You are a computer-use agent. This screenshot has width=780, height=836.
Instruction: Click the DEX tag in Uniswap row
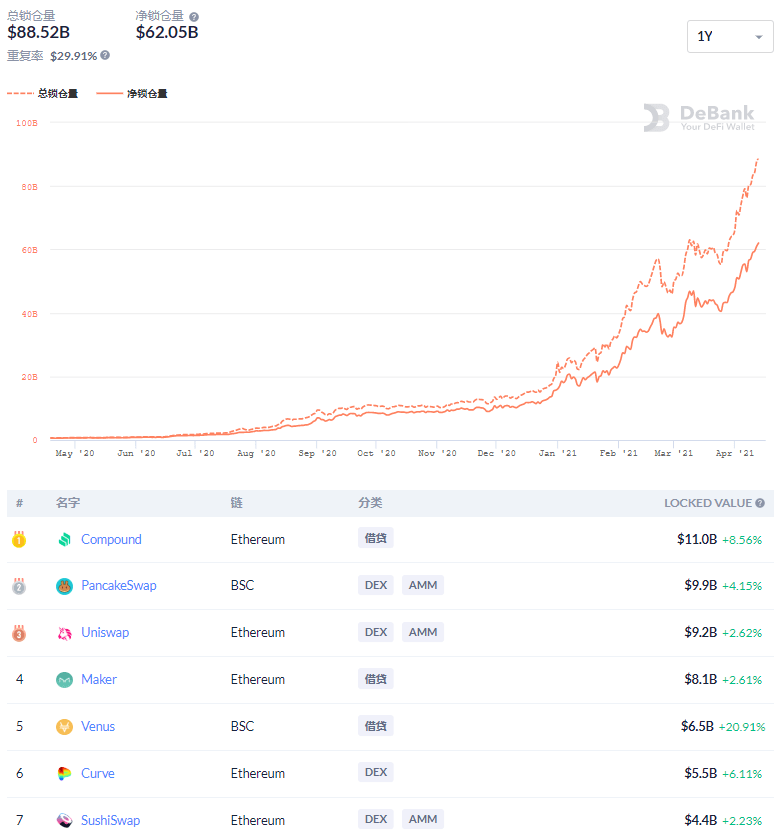[x=375, y=632]
